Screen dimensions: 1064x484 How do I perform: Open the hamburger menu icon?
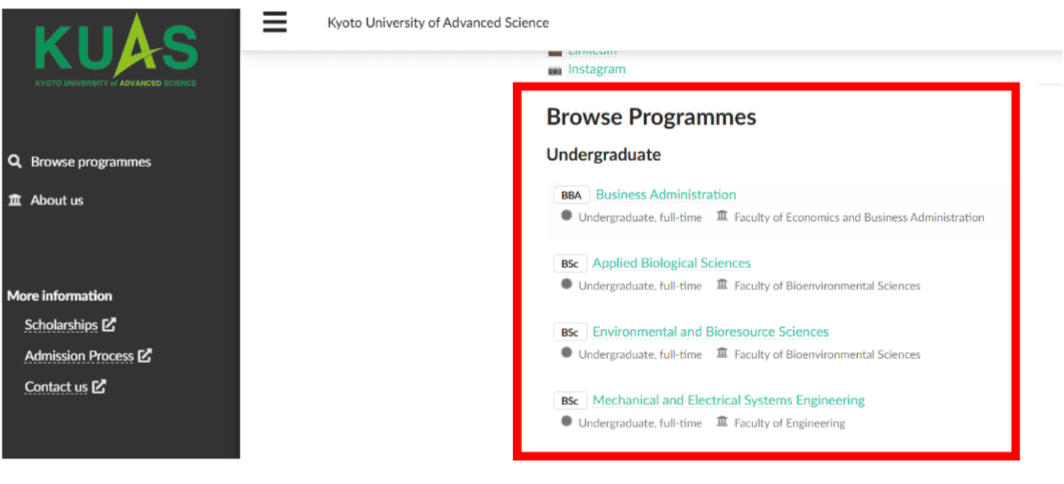click(275, 22)
